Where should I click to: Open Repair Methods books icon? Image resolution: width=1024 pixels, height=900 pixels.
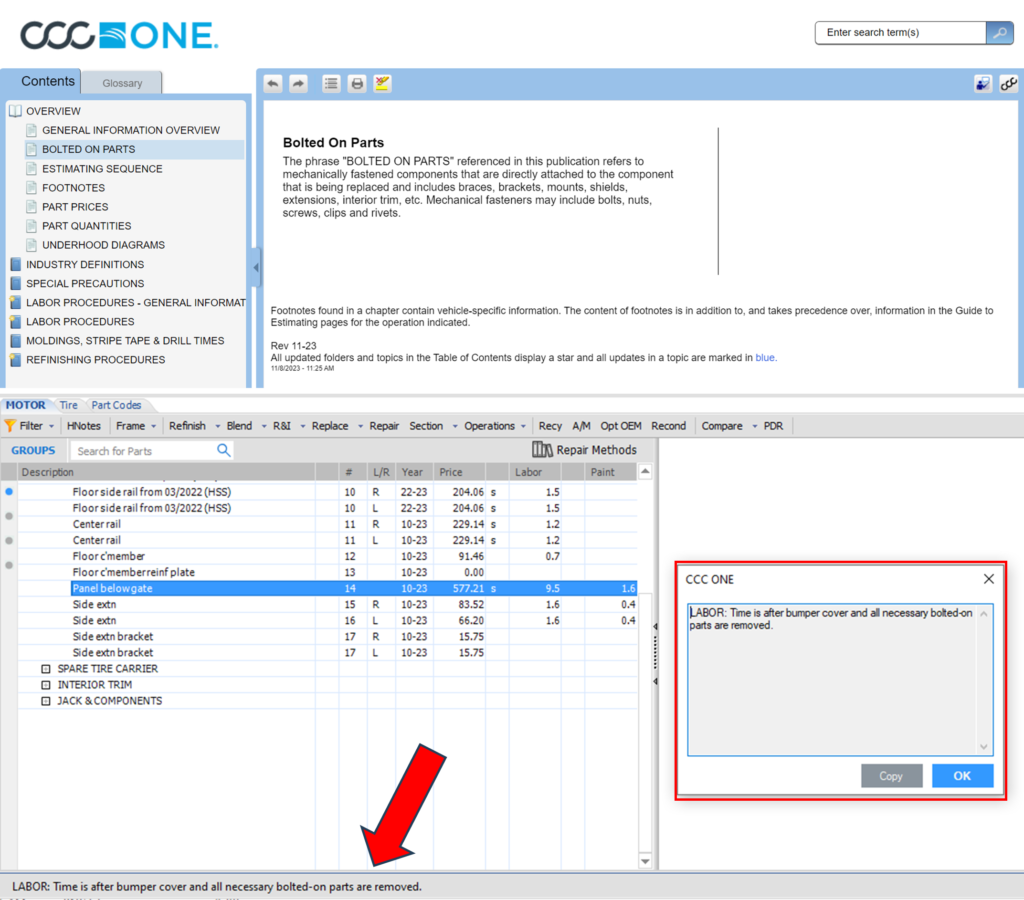[x=543, y=450]
